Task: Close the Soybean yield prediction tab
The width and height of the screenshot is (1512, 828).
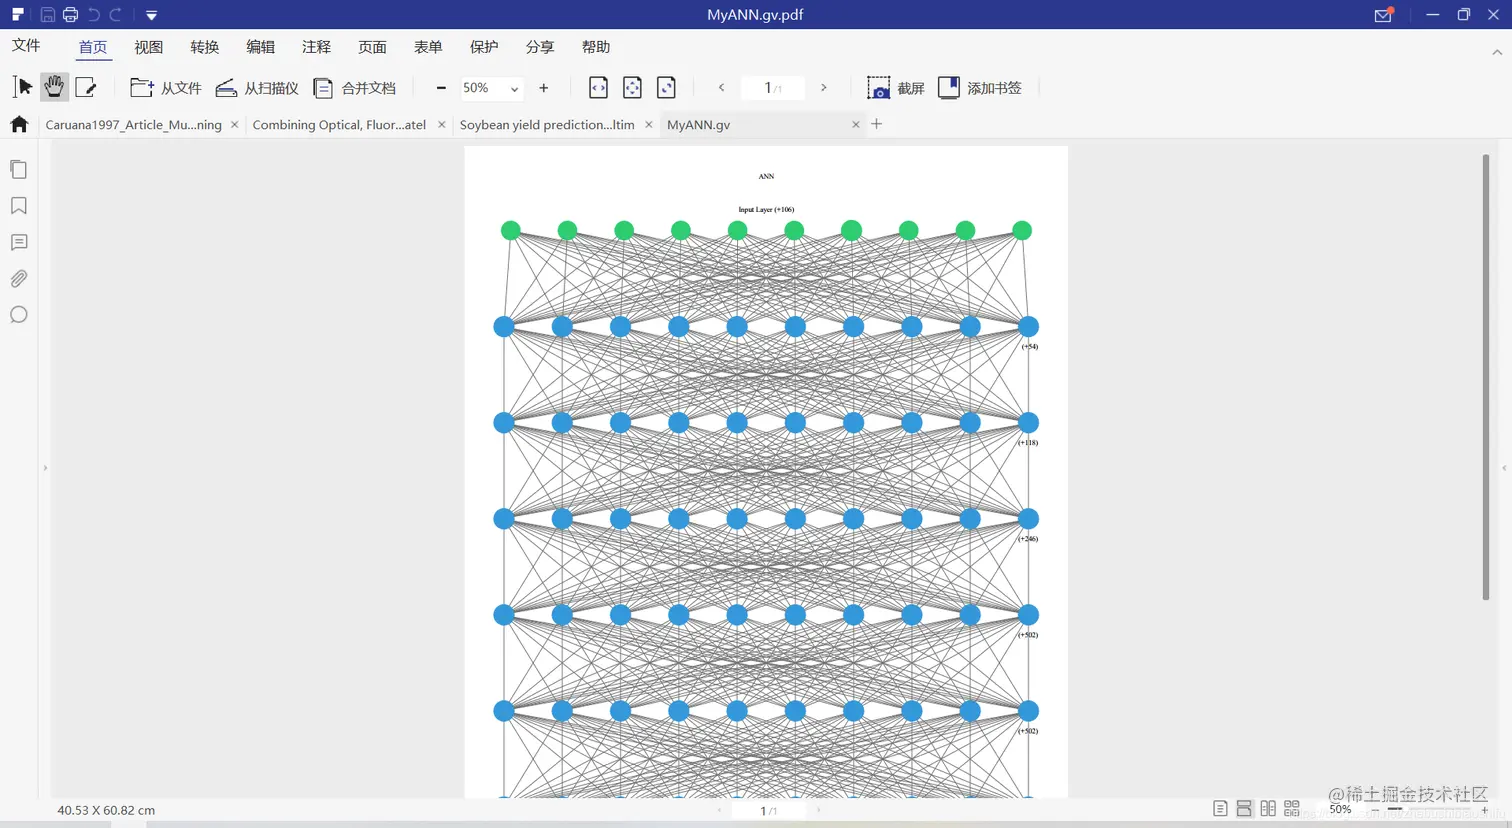Action: coord(649,125)
